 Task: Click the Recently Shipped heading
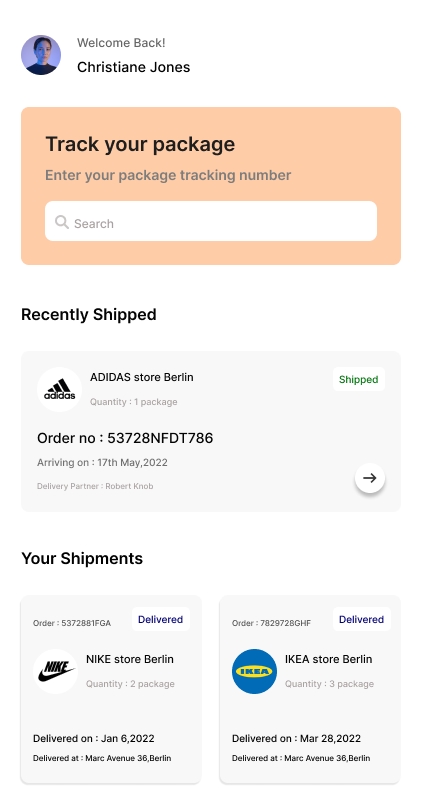pyautogui.click(x=89, y=315)
